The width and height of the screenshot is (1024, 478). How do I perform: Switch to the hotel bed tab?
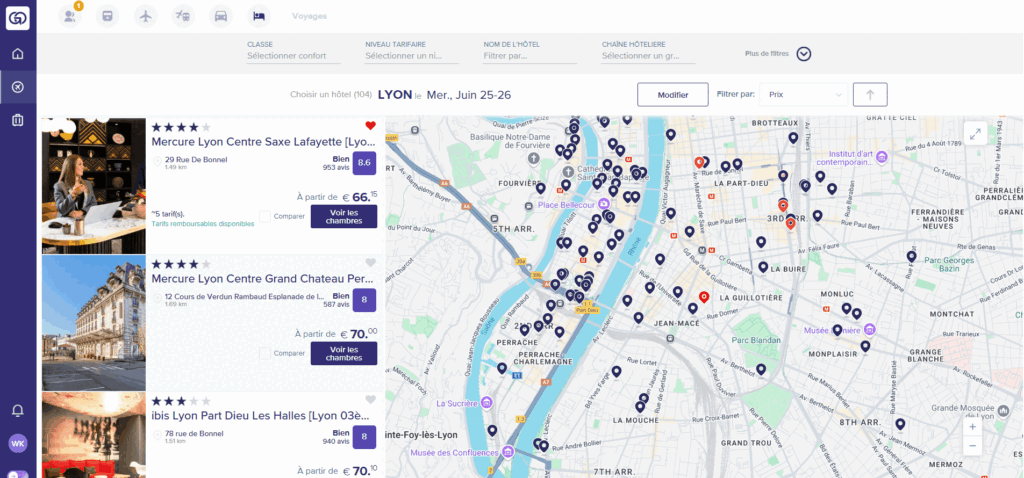(259, 16)
